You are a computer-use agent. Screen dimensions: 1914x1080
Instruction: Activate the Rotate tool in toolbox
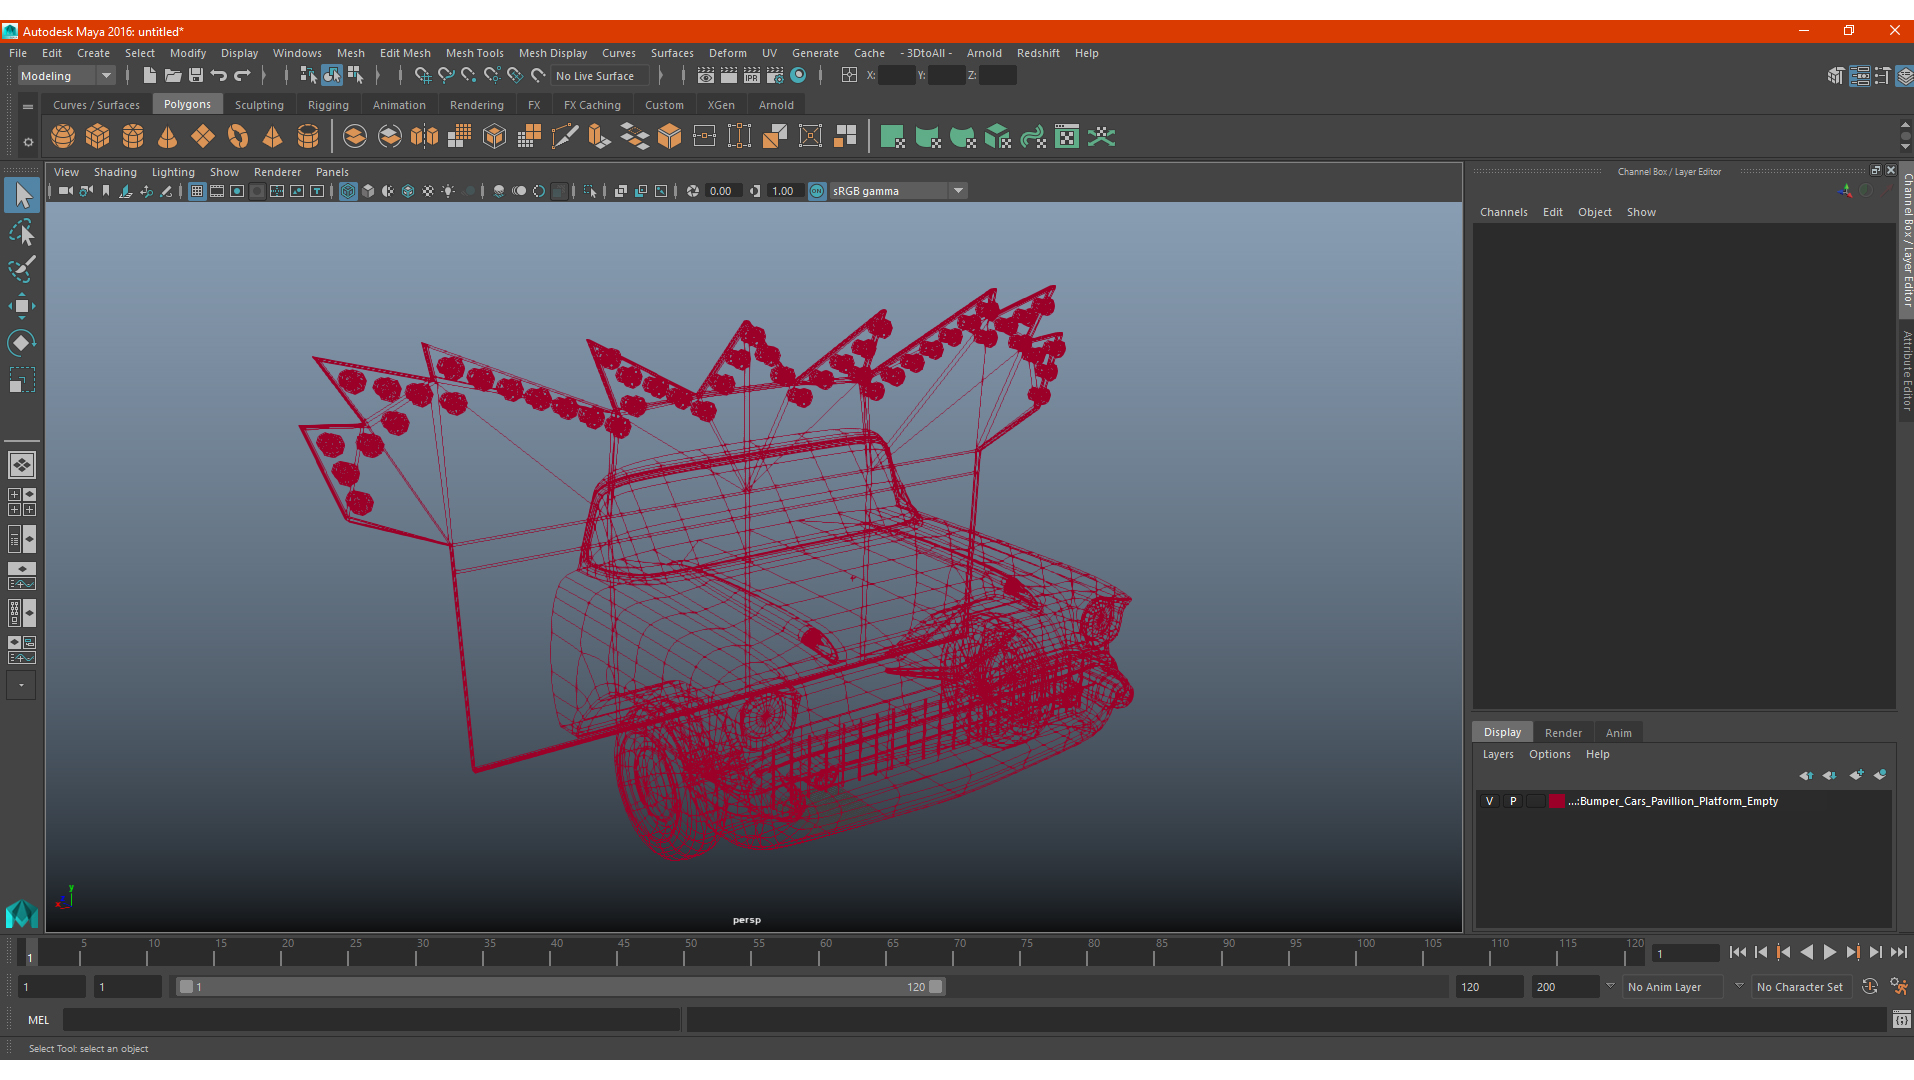tap(21, 343)
